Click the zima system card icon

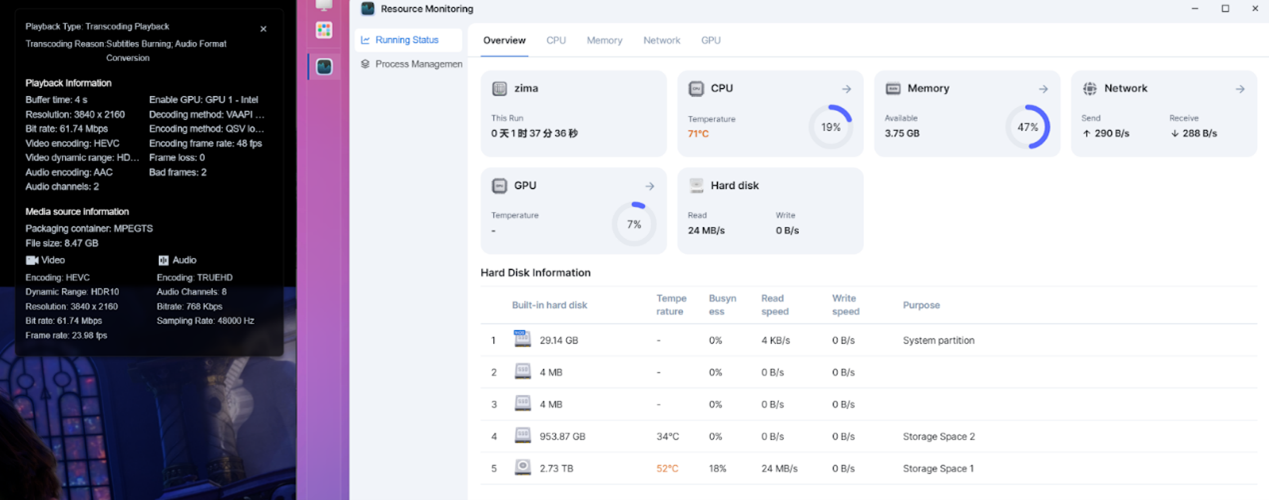(x=499, y=89)
